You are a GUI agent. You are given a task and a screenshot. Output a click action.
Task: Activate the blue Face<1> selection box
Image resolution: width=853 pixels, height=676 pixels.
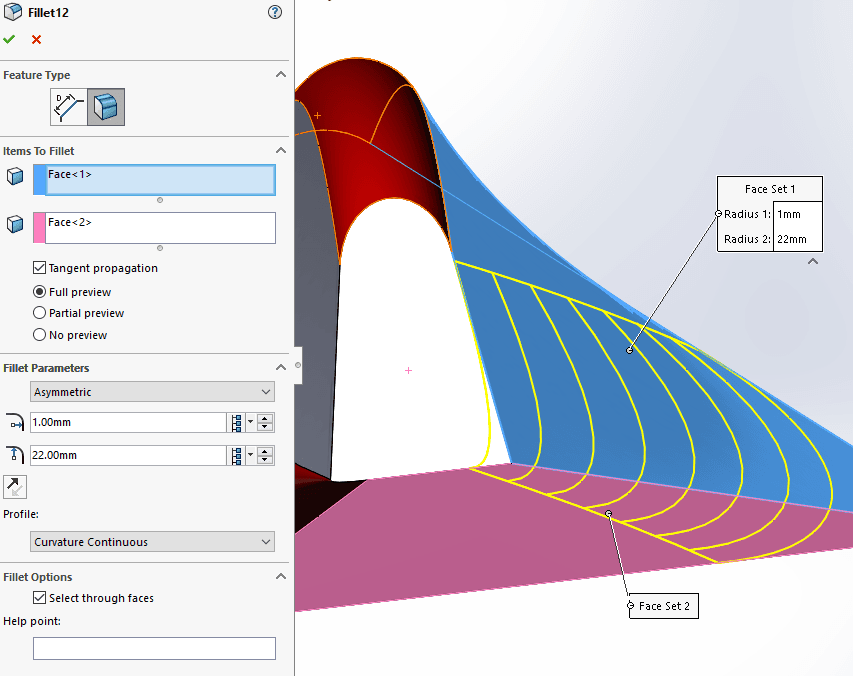coord(160,180)
